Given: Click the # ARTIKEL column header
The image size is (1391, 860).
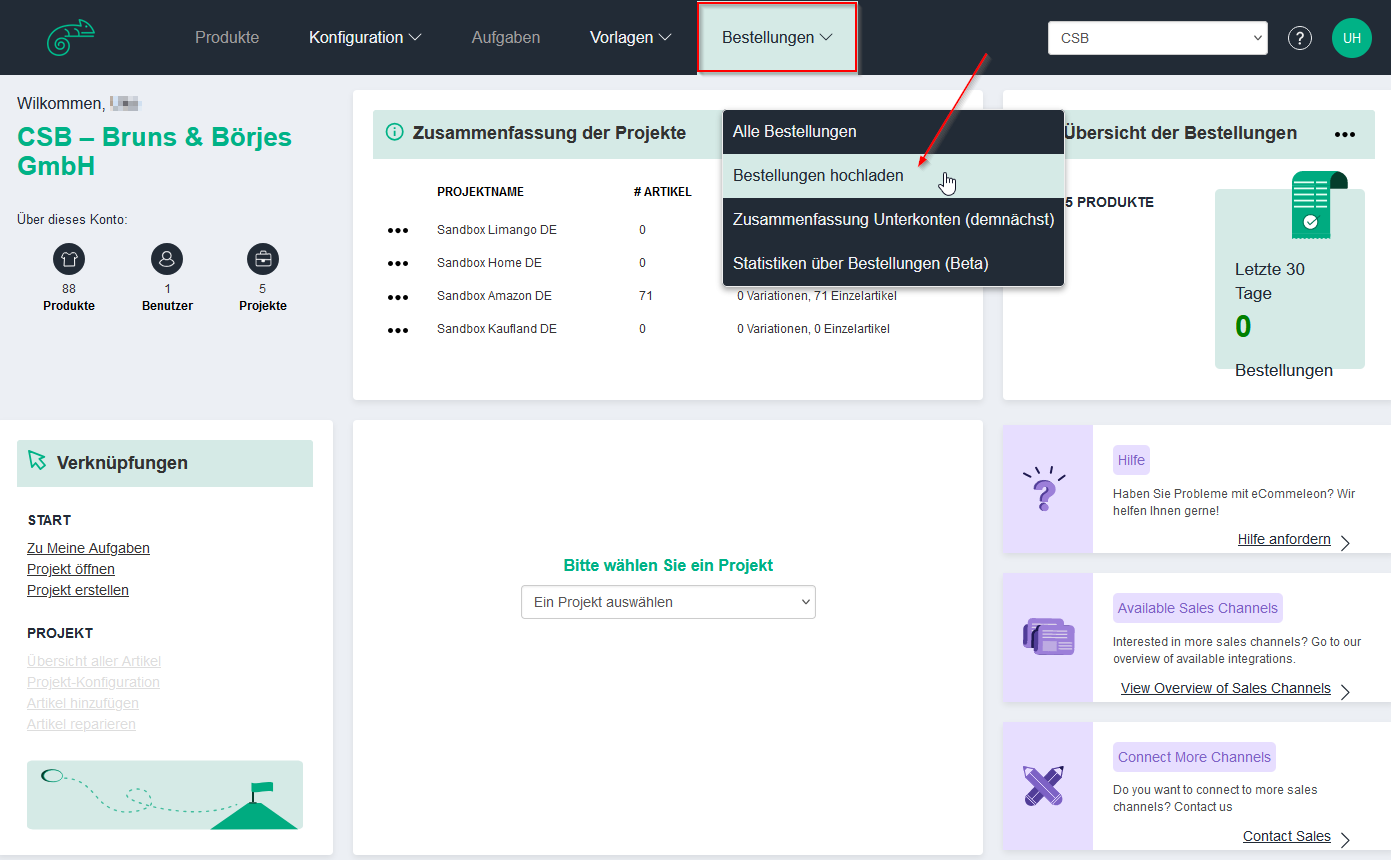Looking at the screenshot, I should 662,192.
